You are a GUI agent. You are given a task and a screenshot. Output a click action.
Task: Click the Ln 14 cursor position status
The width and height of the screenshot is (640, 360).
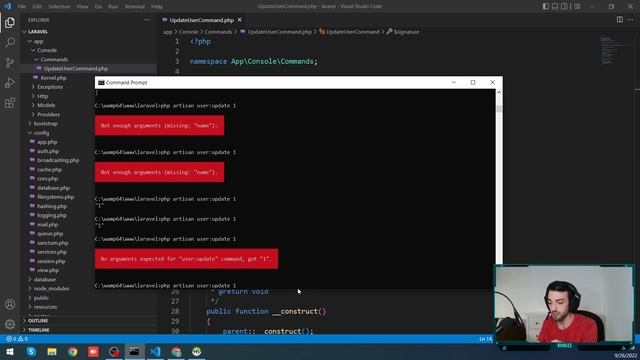coord(486,339)
